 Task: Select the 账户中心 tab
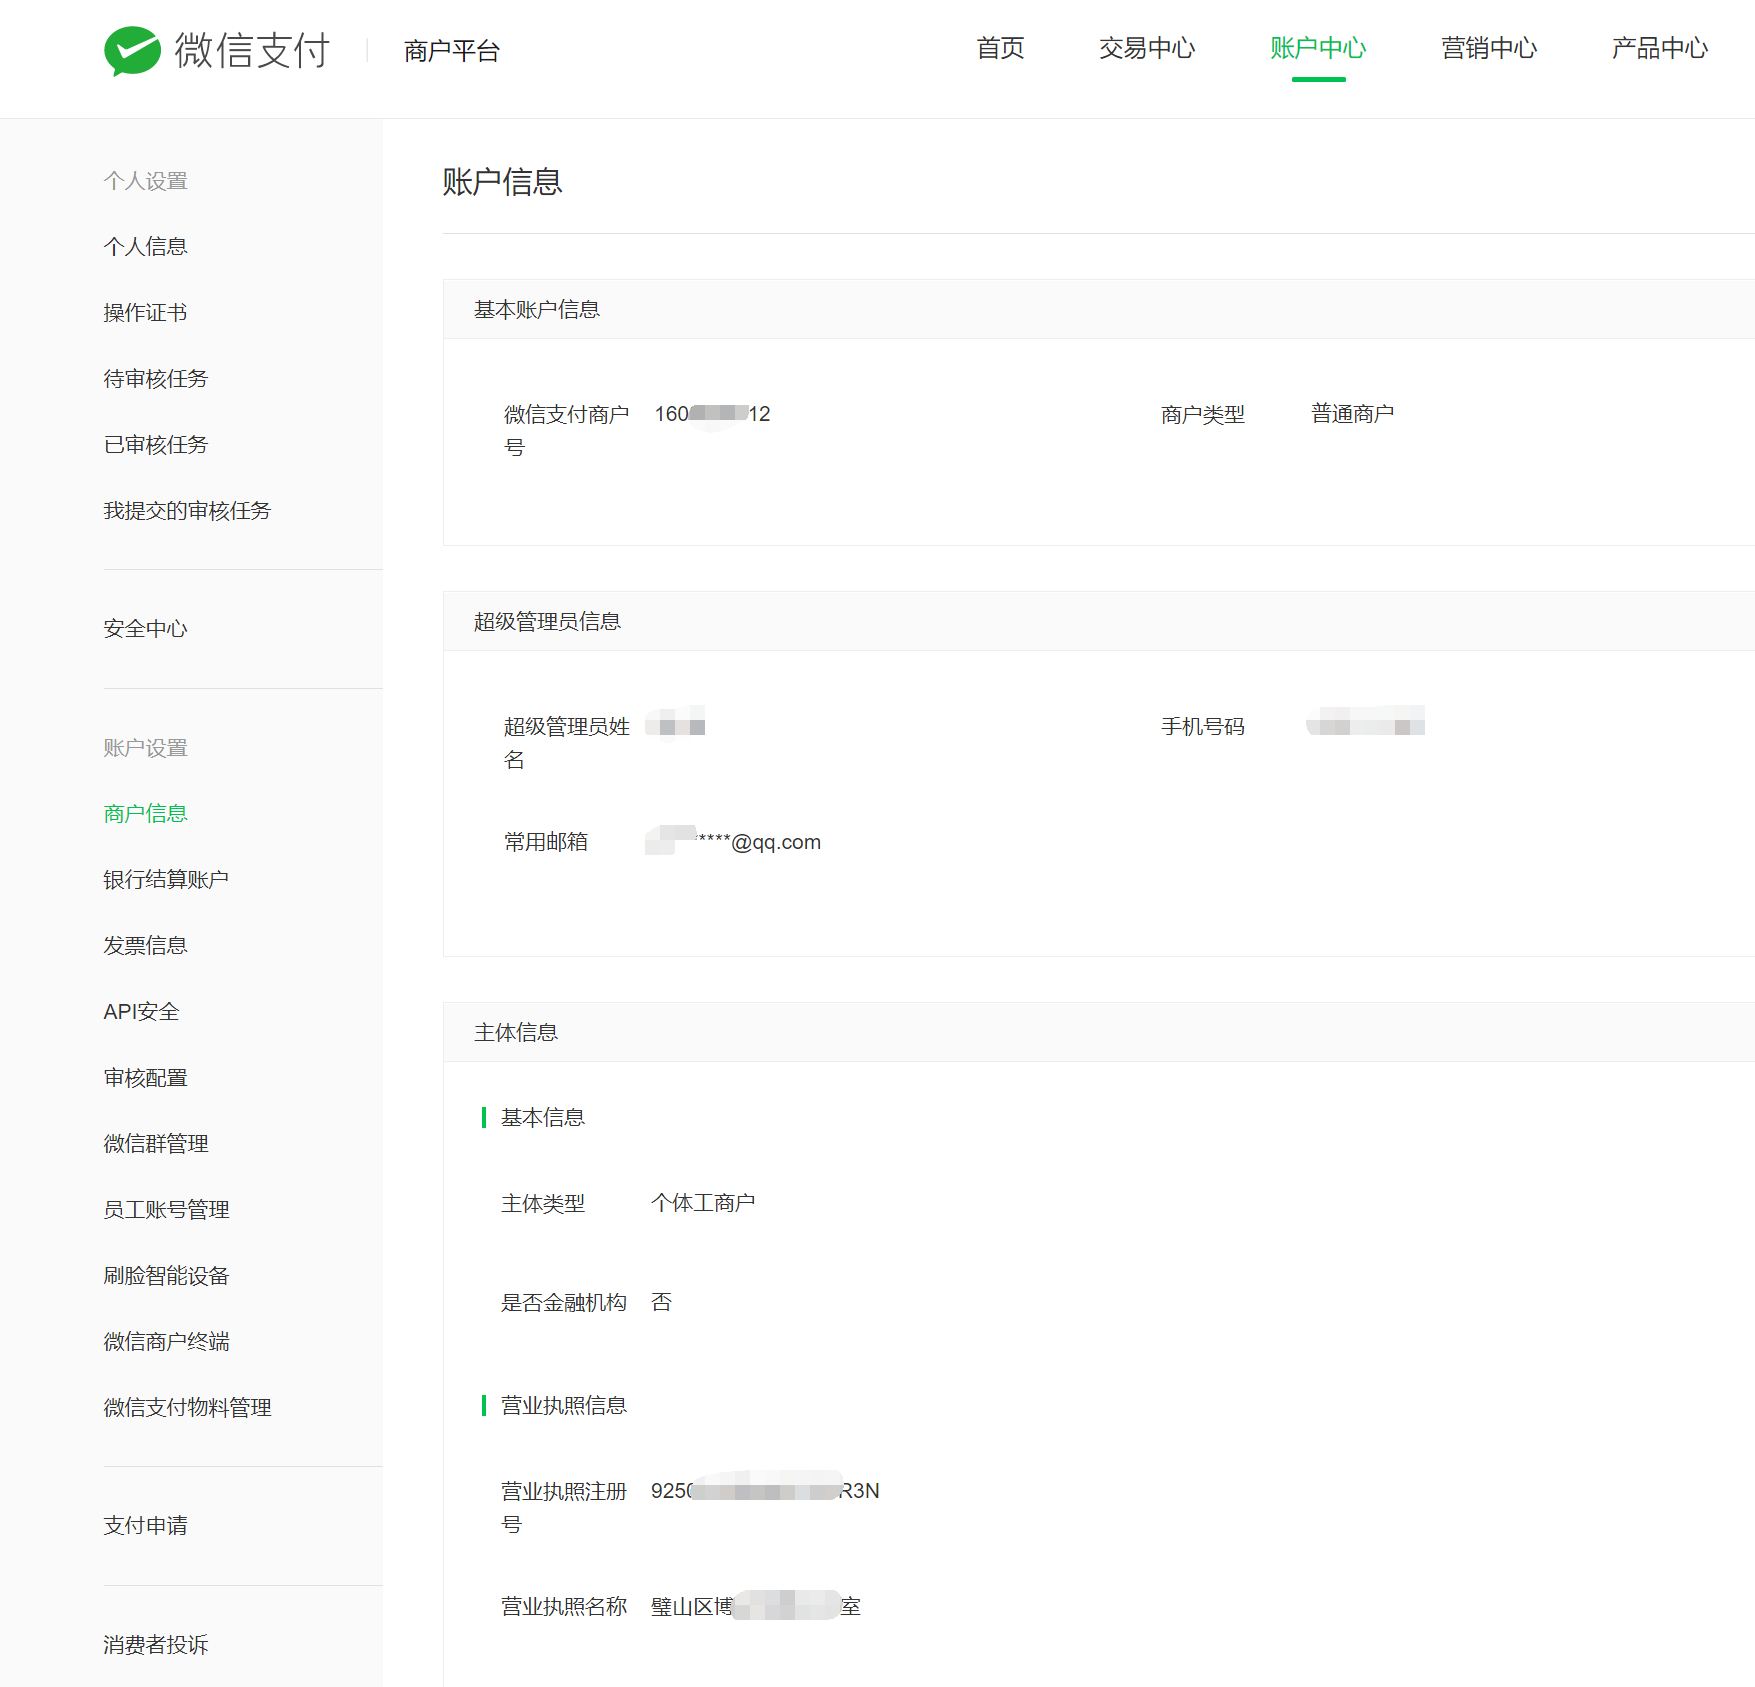coord(1318,48)
